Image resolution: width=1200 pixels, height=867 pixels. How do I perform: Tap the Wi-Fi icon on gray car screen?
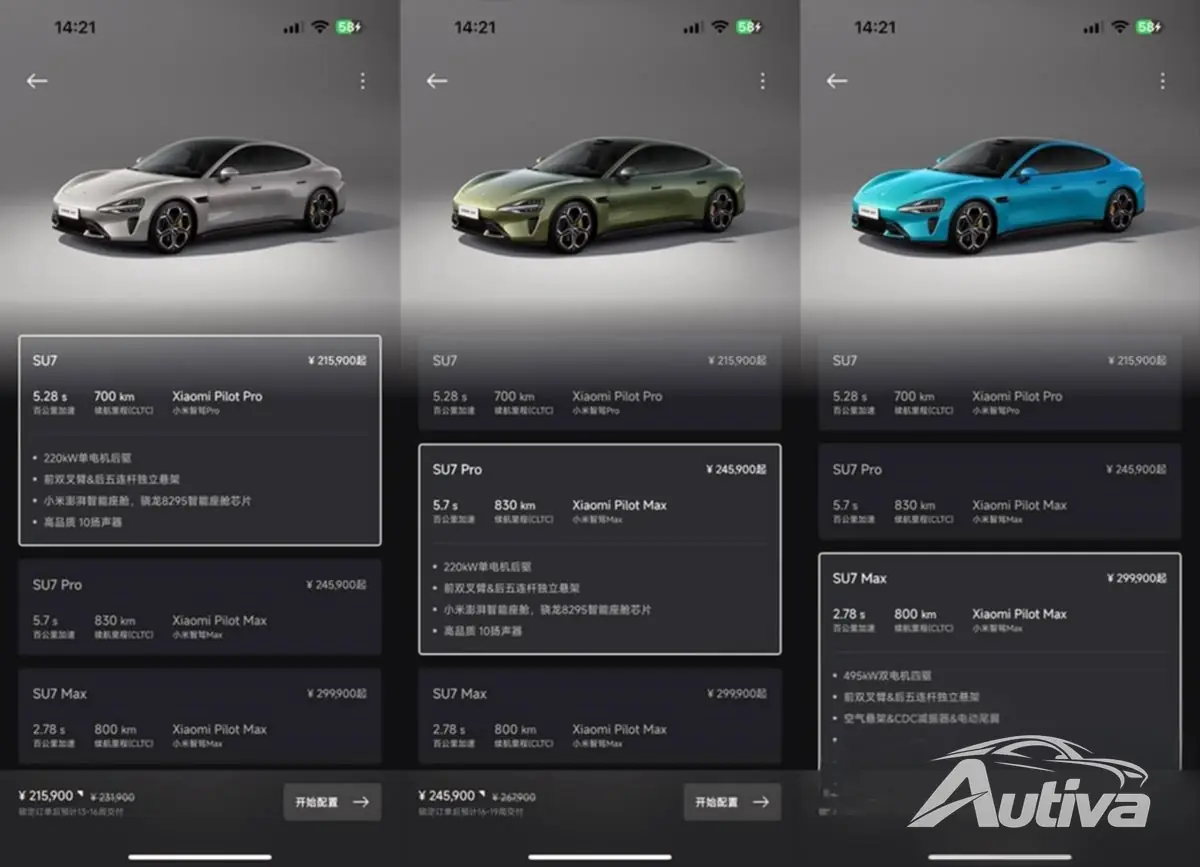(320, 27)
